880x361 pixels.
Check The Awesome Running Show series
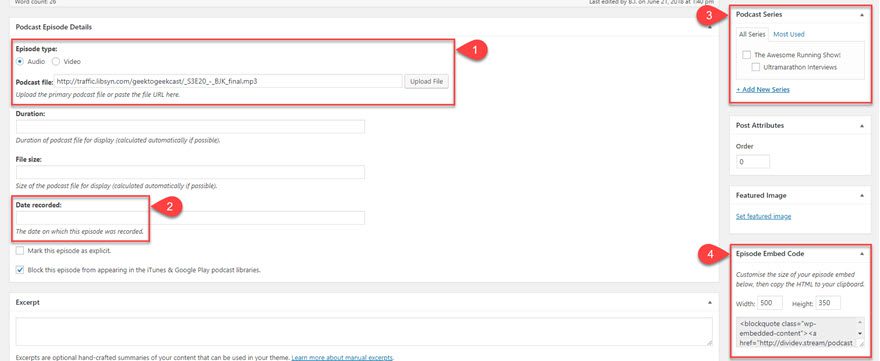[x=746, y=55]
